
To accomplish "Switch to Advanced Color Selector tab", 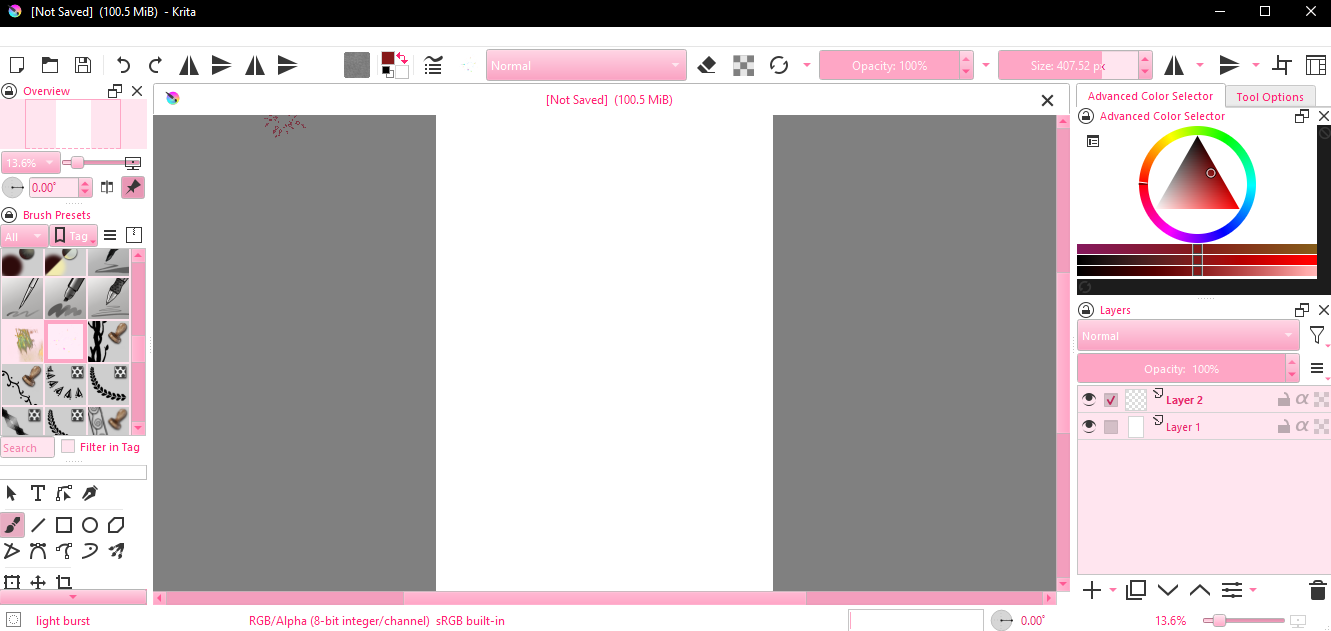I will tap(1150, 96).
